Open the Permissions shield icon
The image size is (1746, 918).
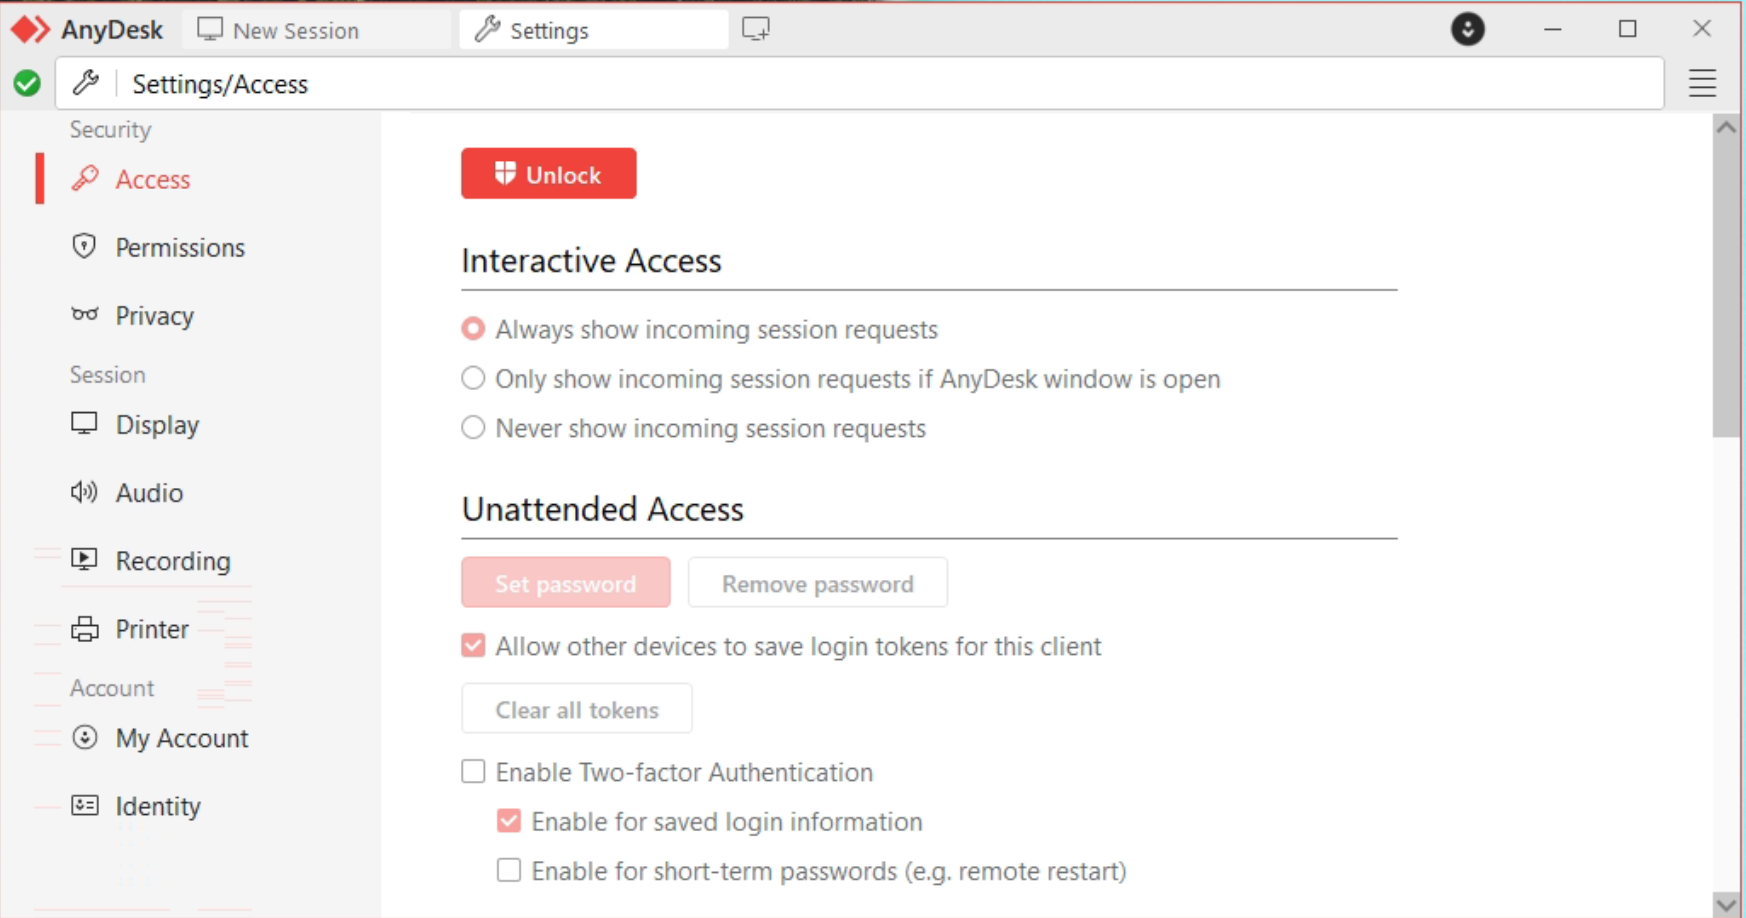(x=84, y=246)
